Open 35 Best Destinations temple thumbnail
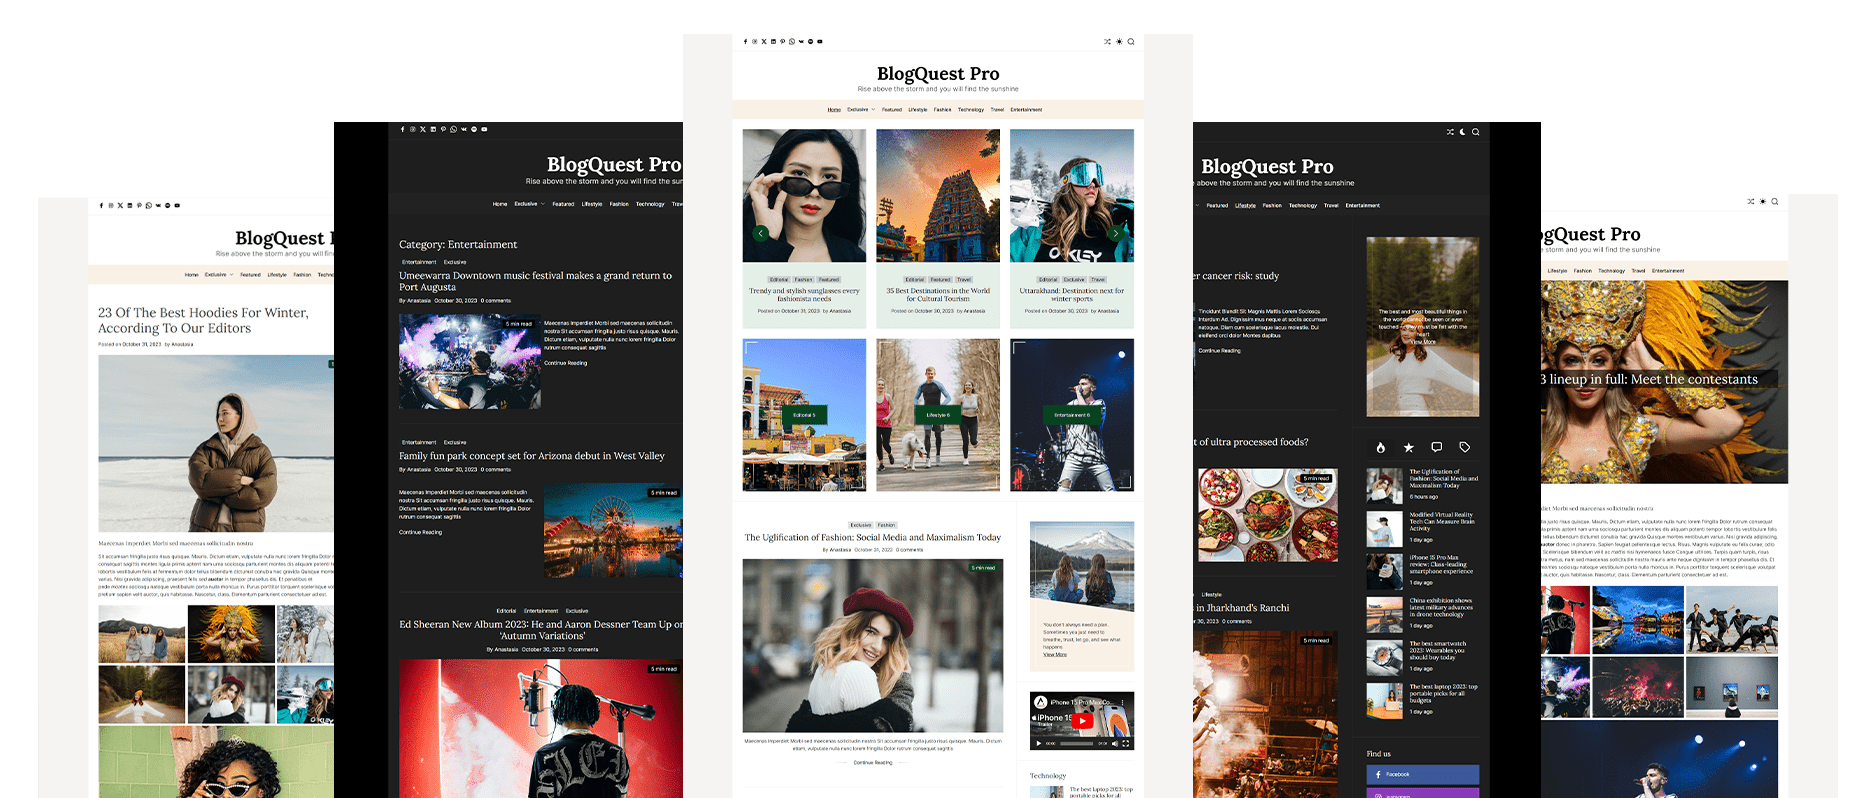The image size is (1870, 798). point(938,196)
